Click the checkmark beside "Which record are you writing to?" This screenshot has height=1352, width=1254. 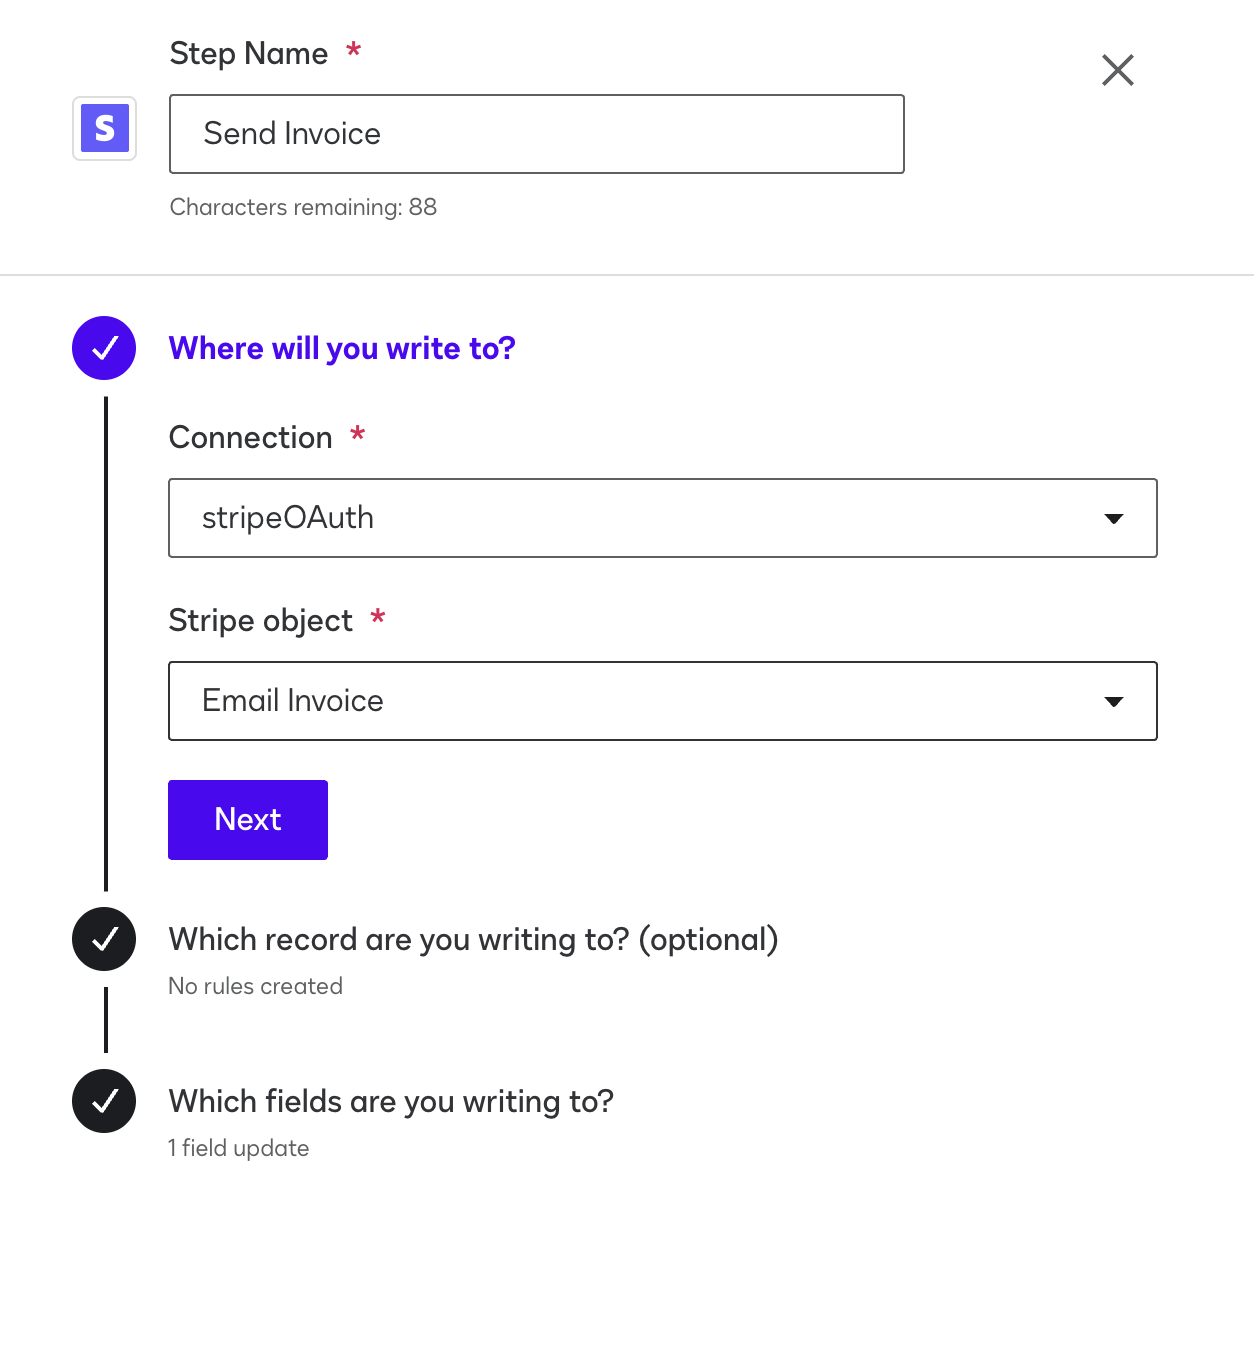103,939
